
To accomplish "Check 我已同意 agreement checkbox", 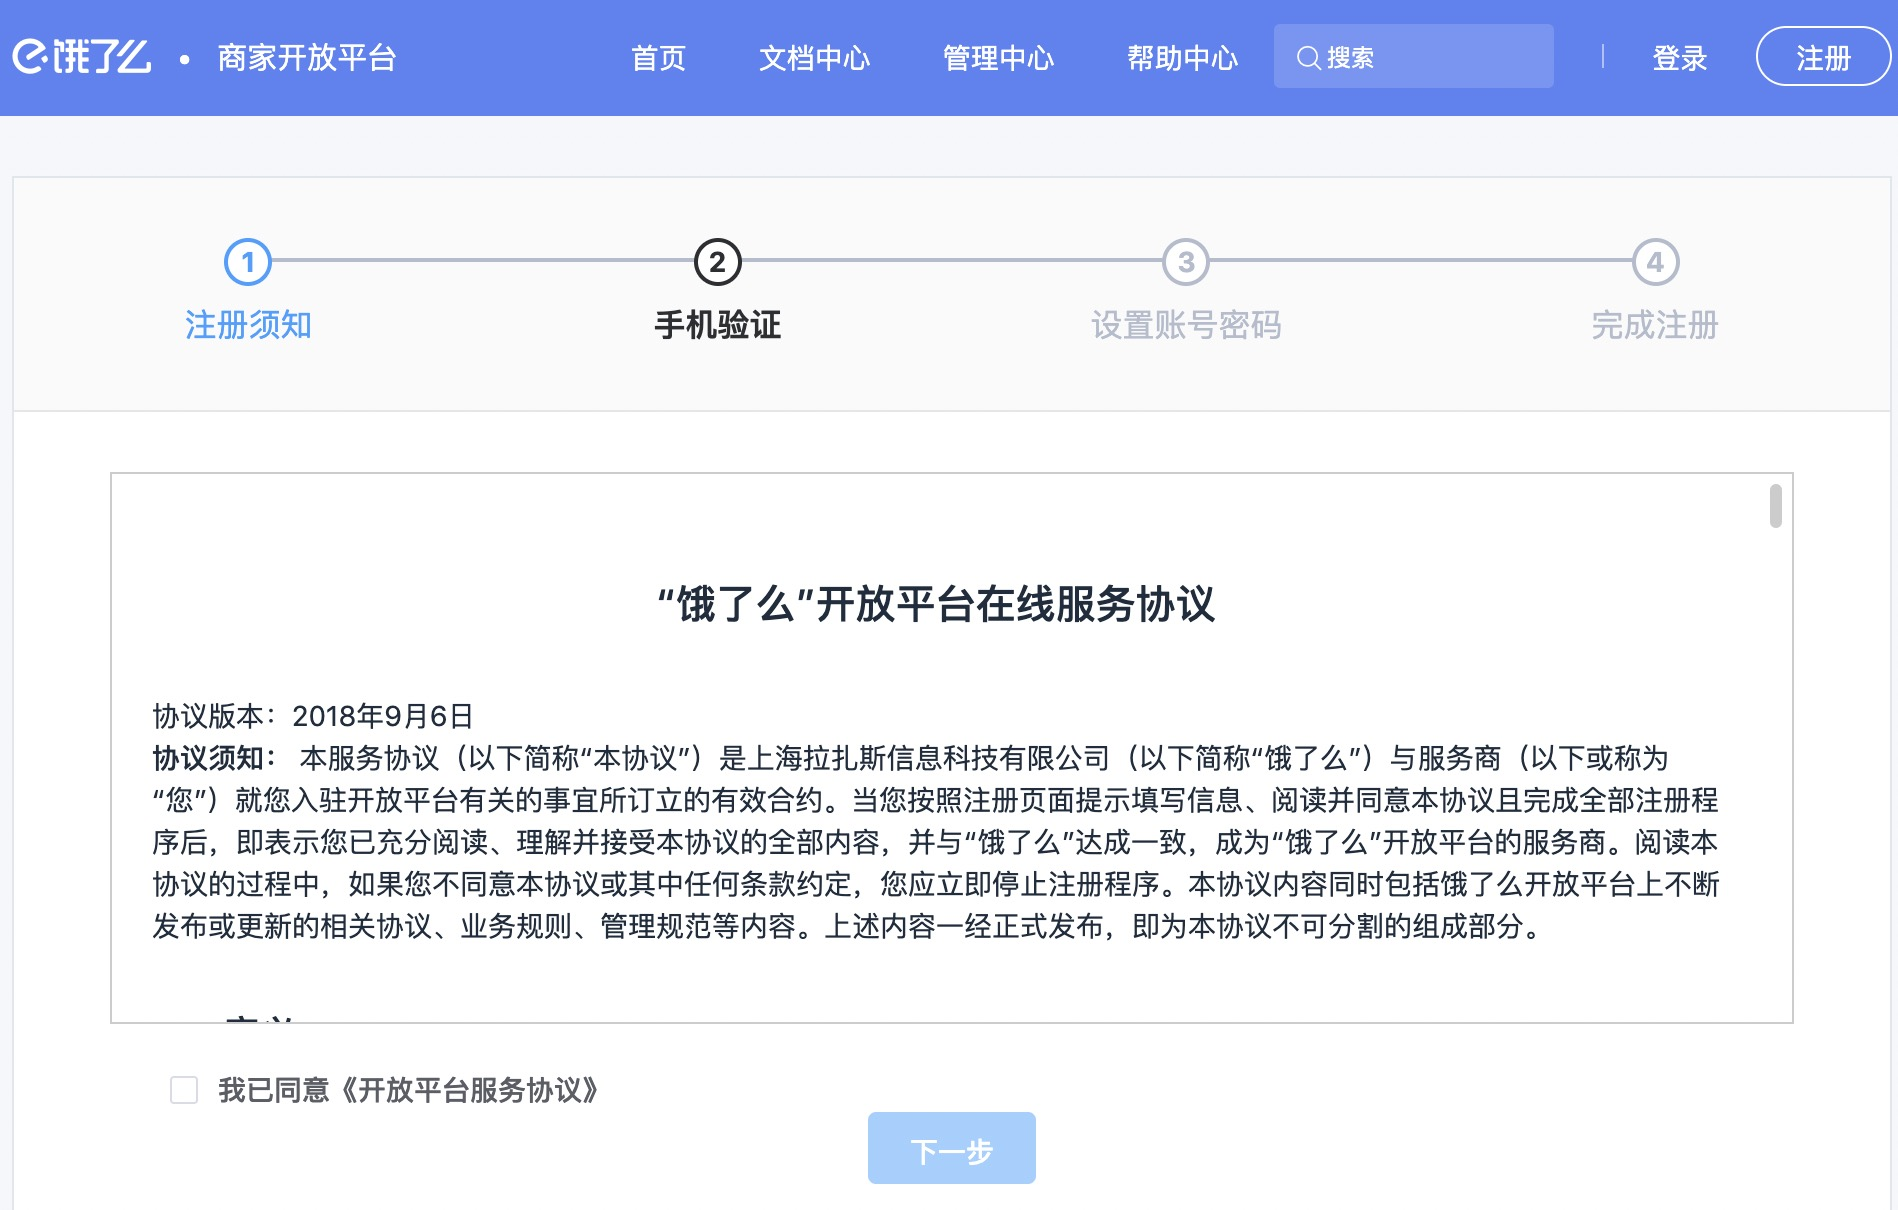I will pyautogui.click(x=184, y=1090).
